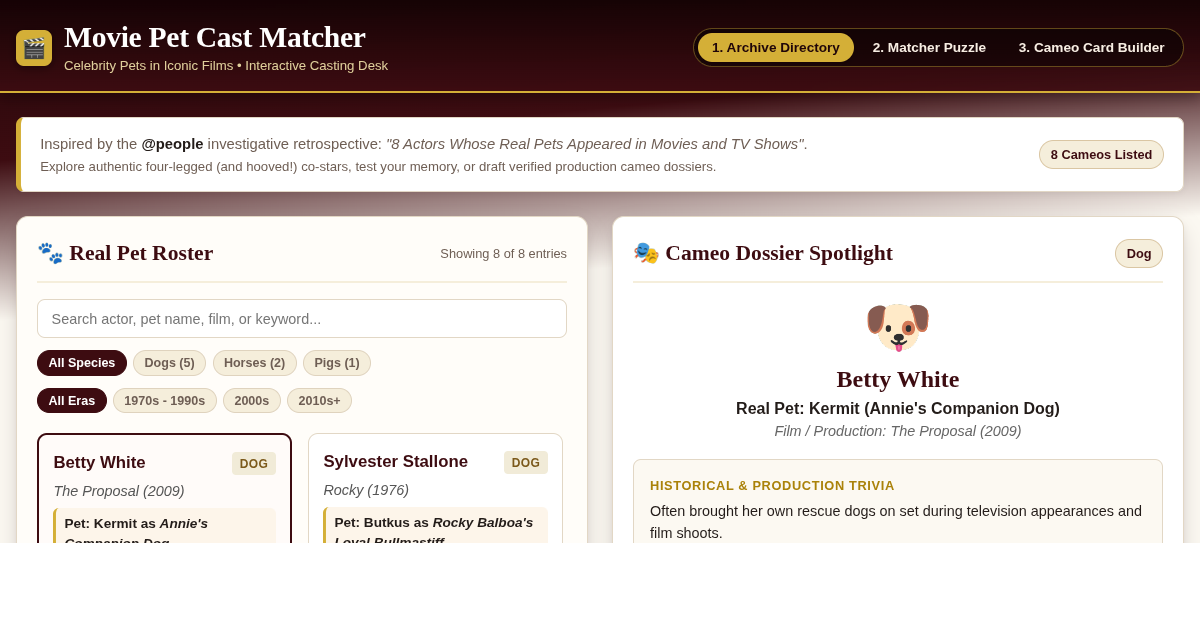Click 'Real Pet: Kermit' spotlight line

click(x=898, y=409)
